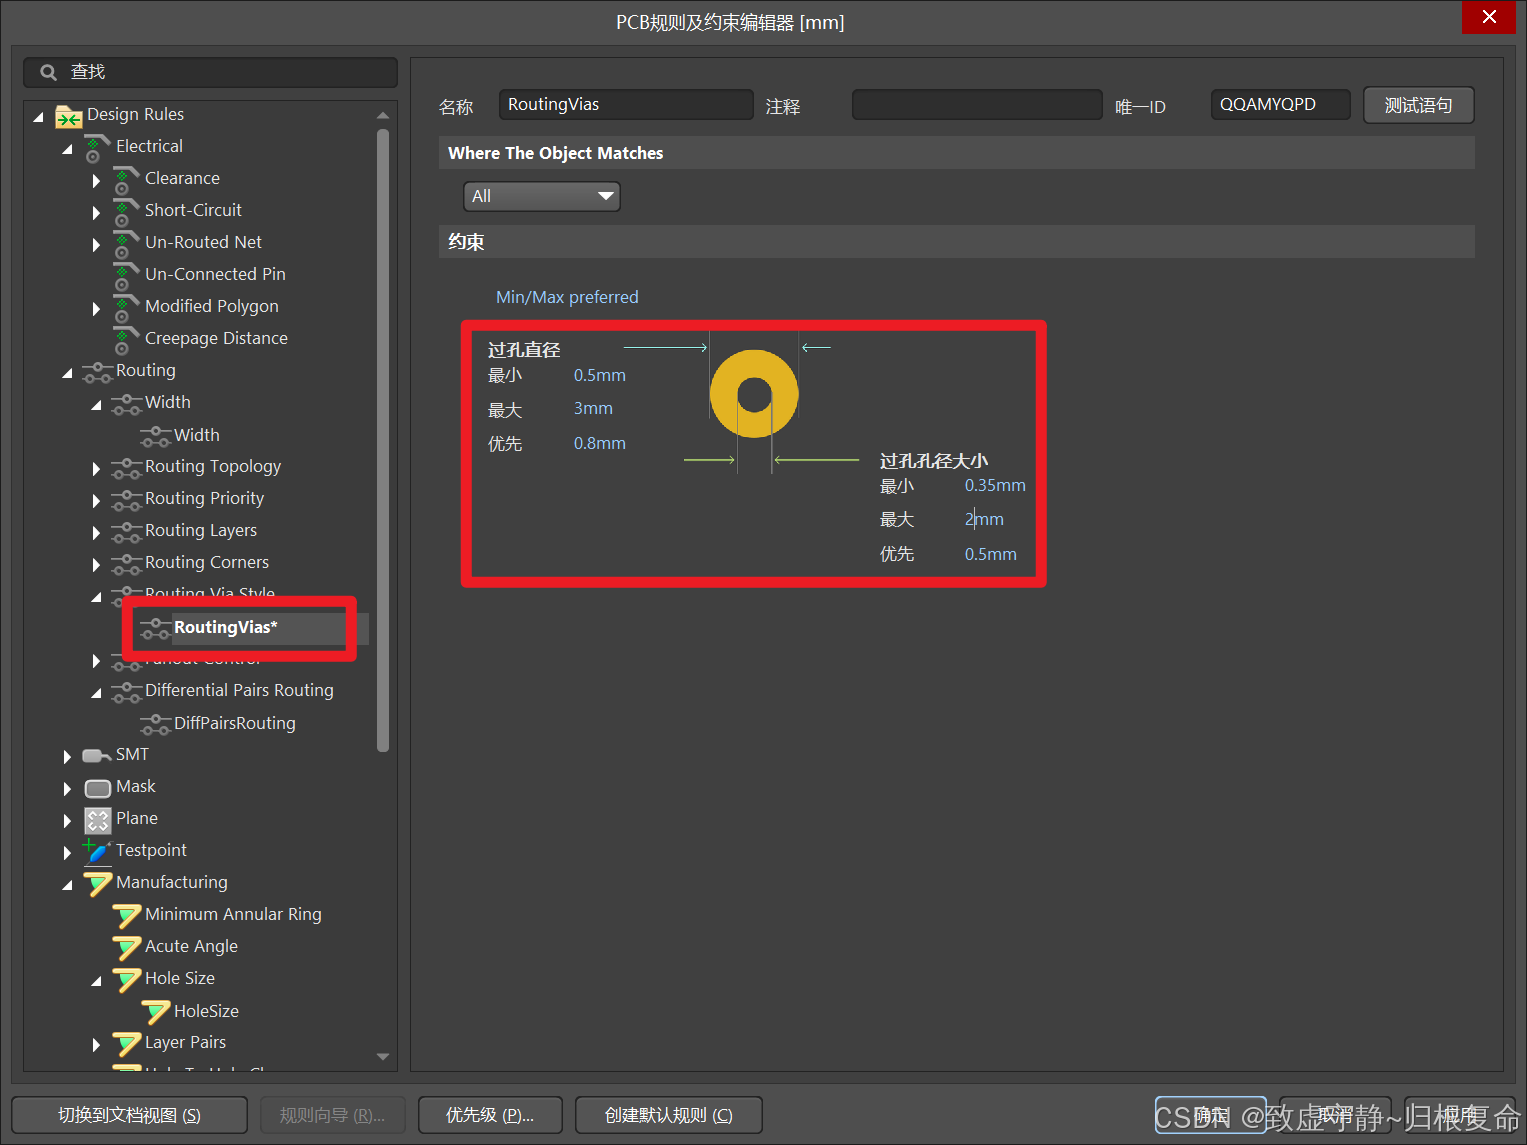Expand the SMT rules group

67,757
